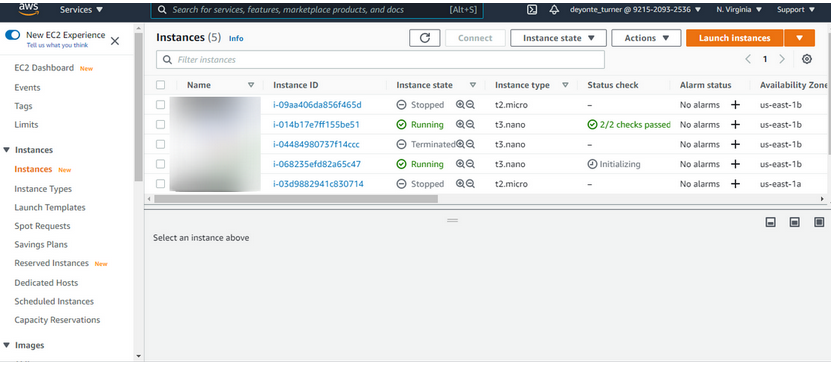Set details panel to full view

[x=819, y=222]
